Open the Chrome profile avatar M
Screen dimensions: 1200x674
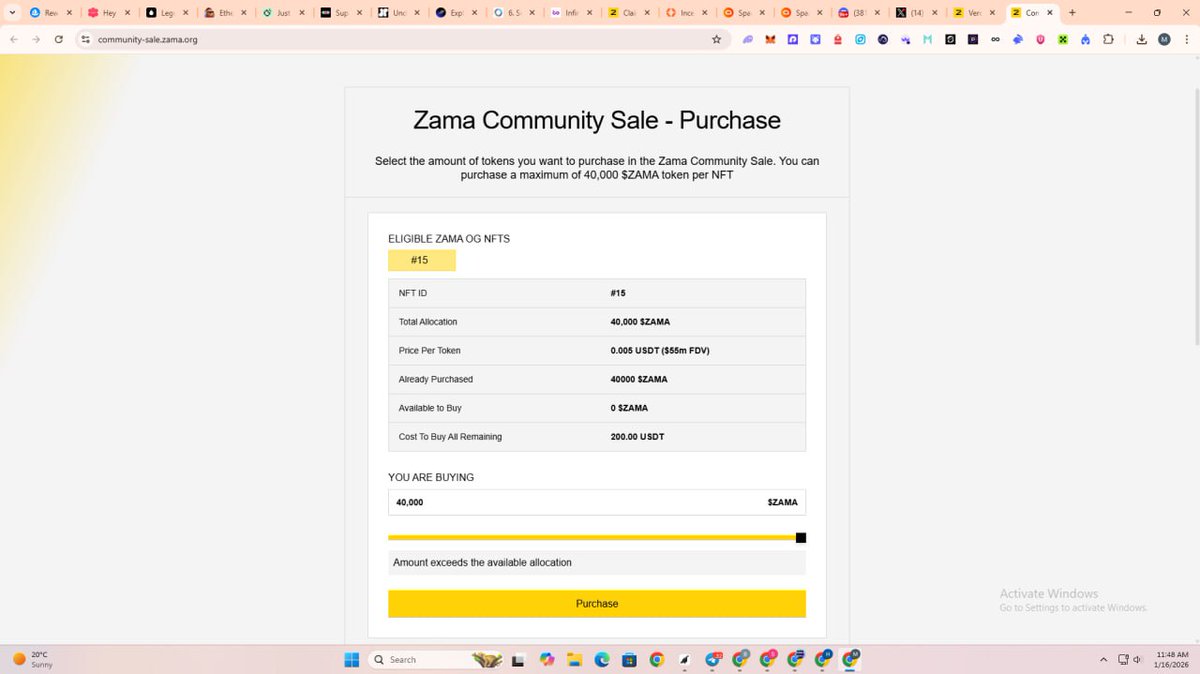click(x=1164, y=39)
